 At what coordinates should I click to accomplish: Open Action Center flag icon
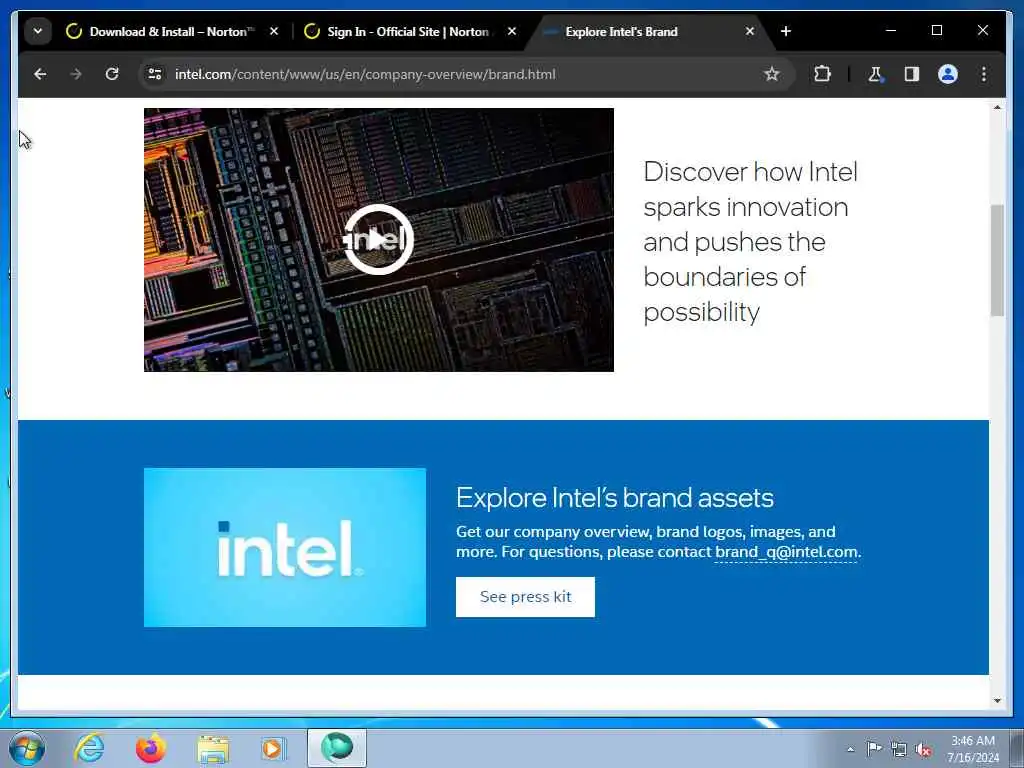click(874, 749)
